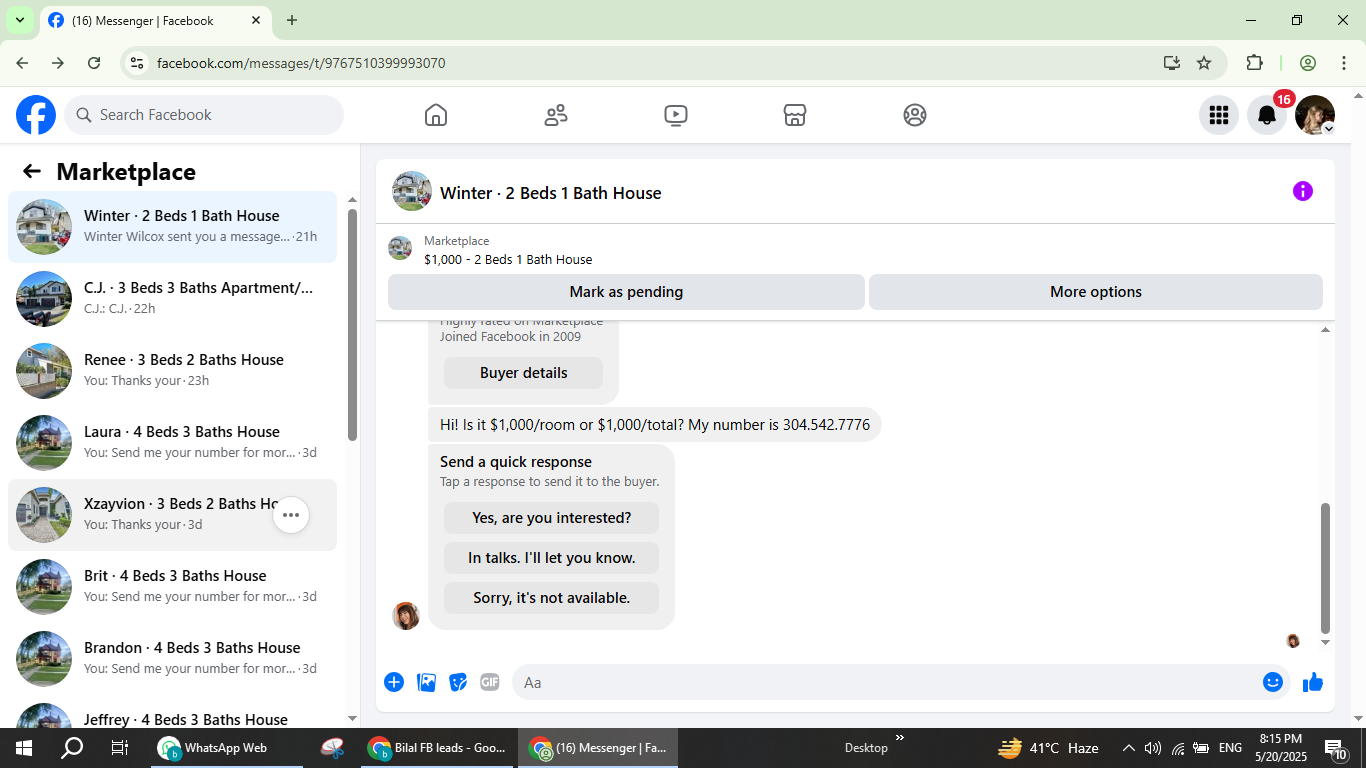This screenshot has height=768, width=1366.
Task: Open the browser extensions puzzle icon
Action: [x=1254, y=63]
